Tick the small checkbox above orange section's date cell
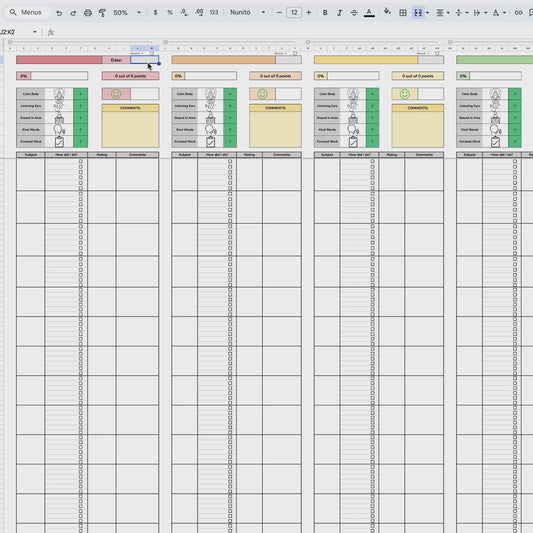533x533 pixels. [295, 53]
